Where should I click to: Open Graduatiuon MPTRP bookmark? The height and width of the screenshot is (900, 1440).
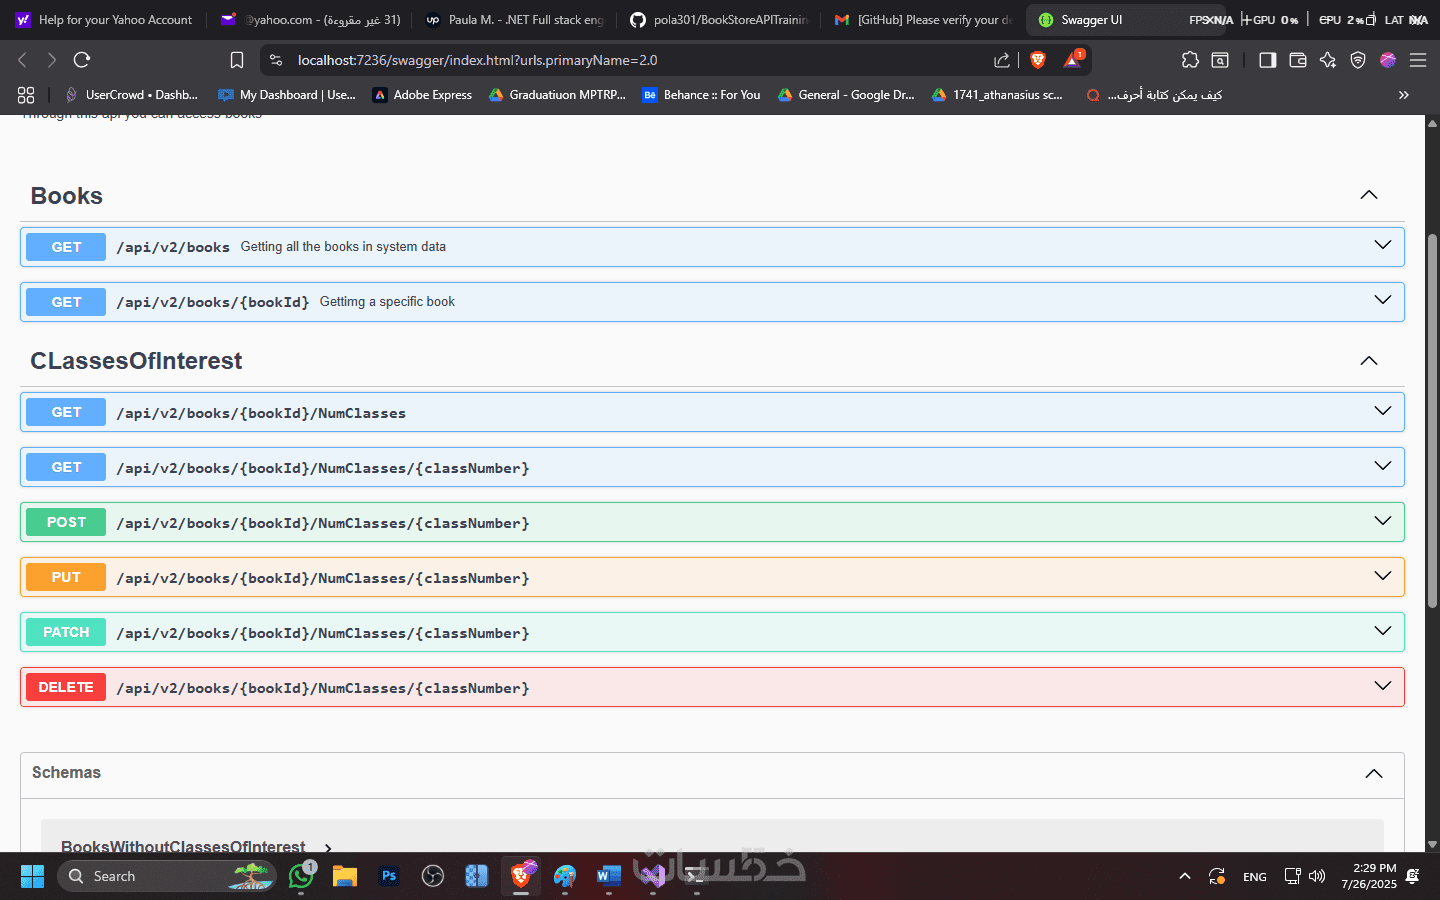[x=557, y=95]
